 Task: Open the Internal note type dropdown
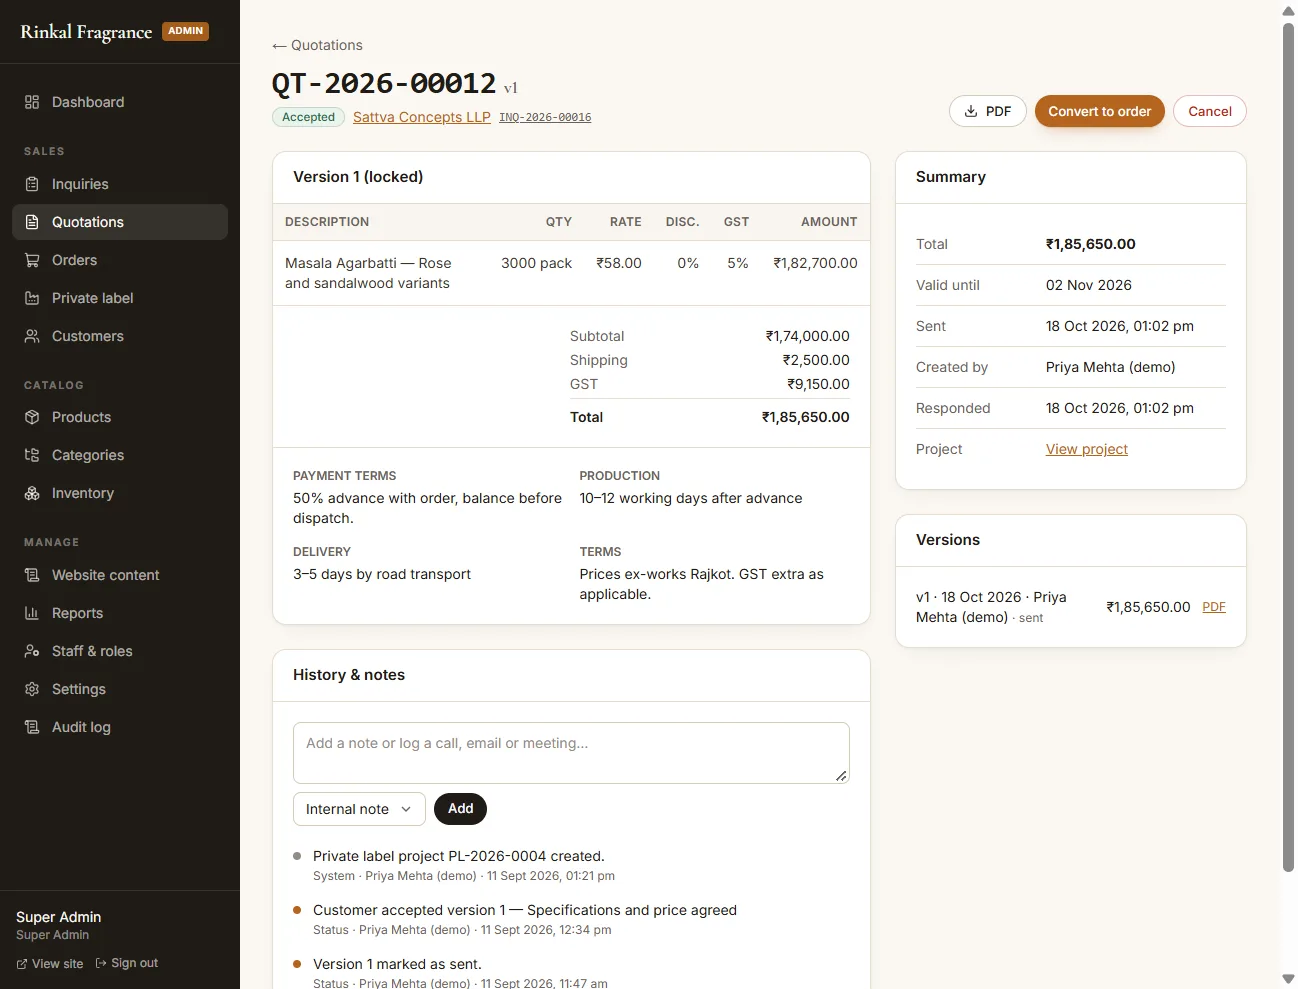(359, 809)
